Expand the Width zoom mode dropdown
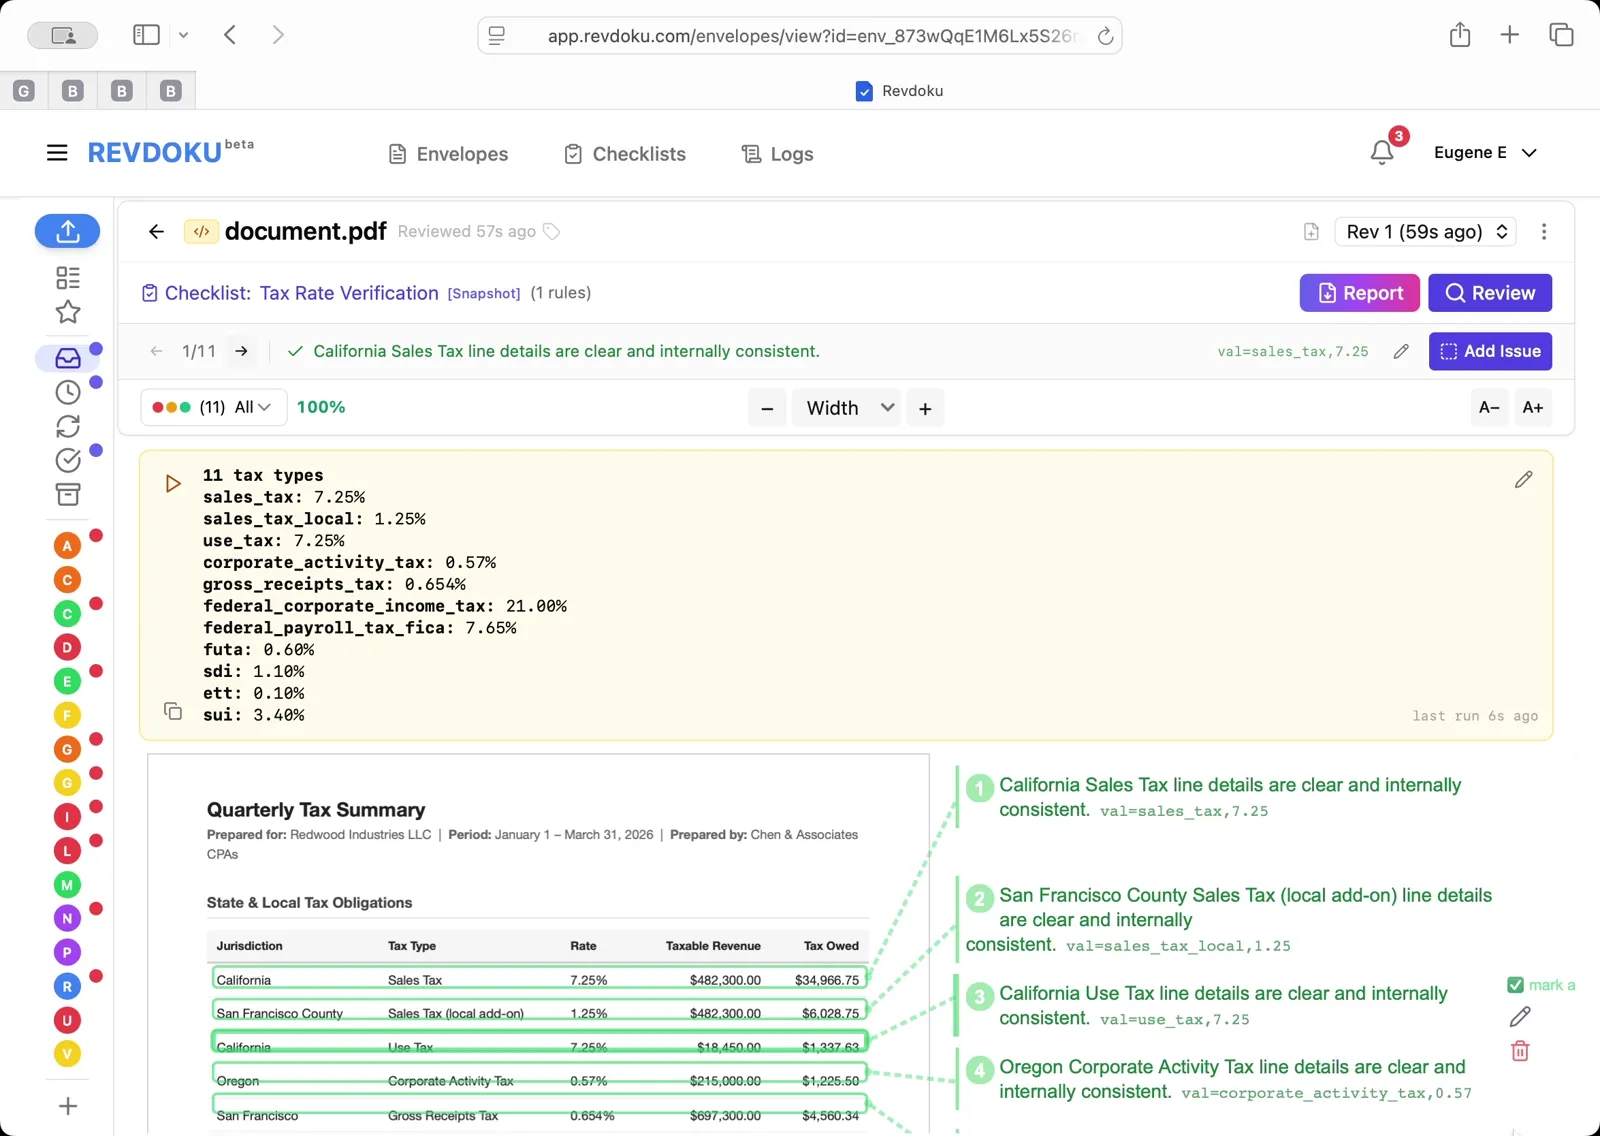 847,408
